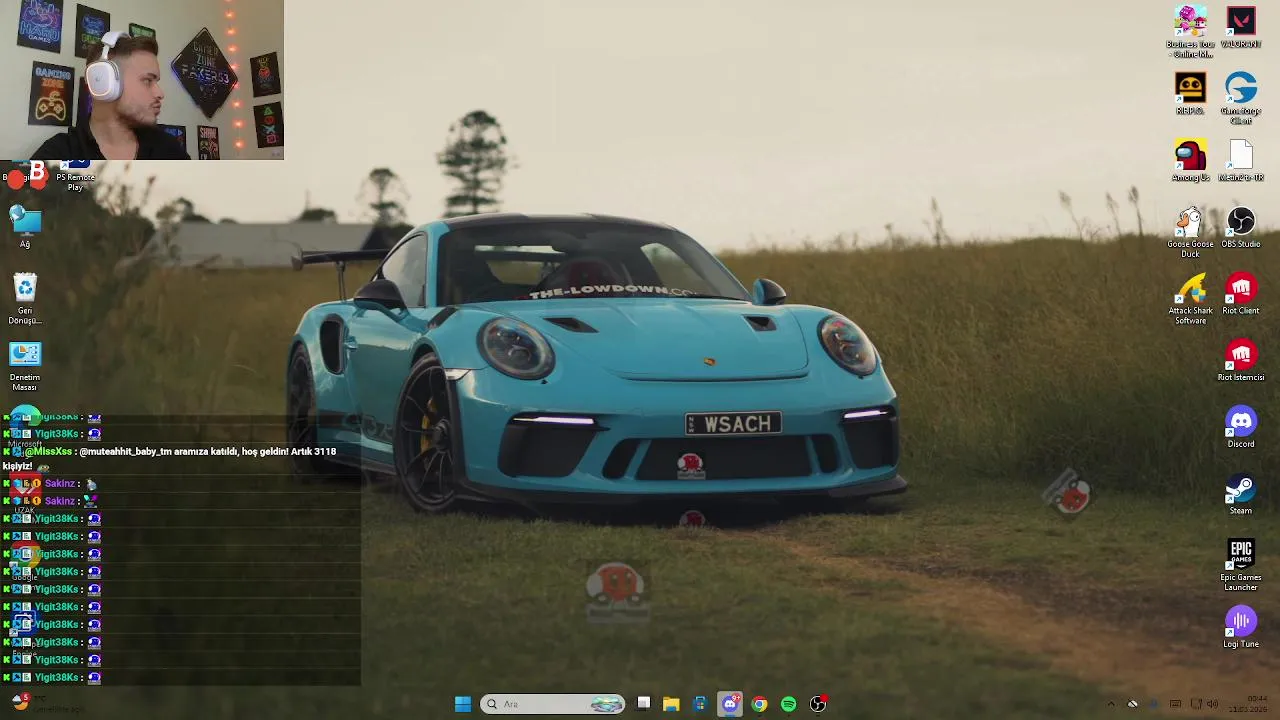Screen dimensions: 1280x720
Task: Open the Ağ network desktop icon
Action: click(25, 226)
